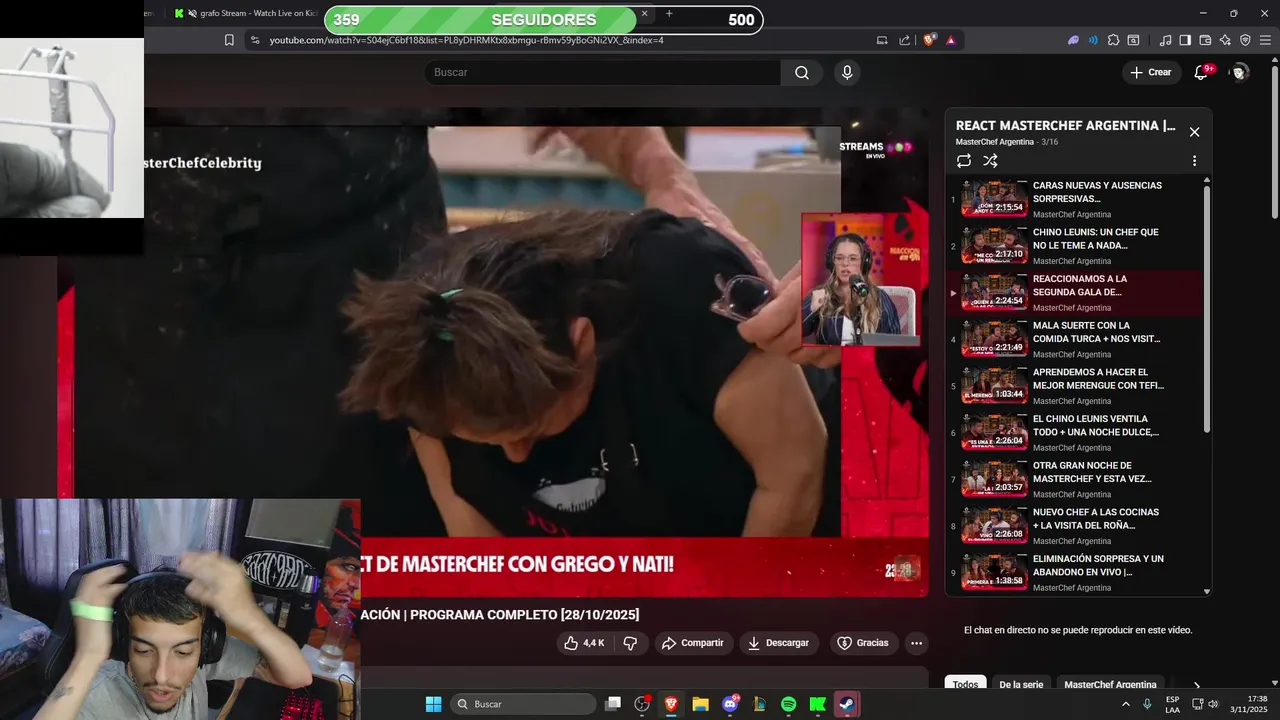Click the Crear button

click(1151, 72)
